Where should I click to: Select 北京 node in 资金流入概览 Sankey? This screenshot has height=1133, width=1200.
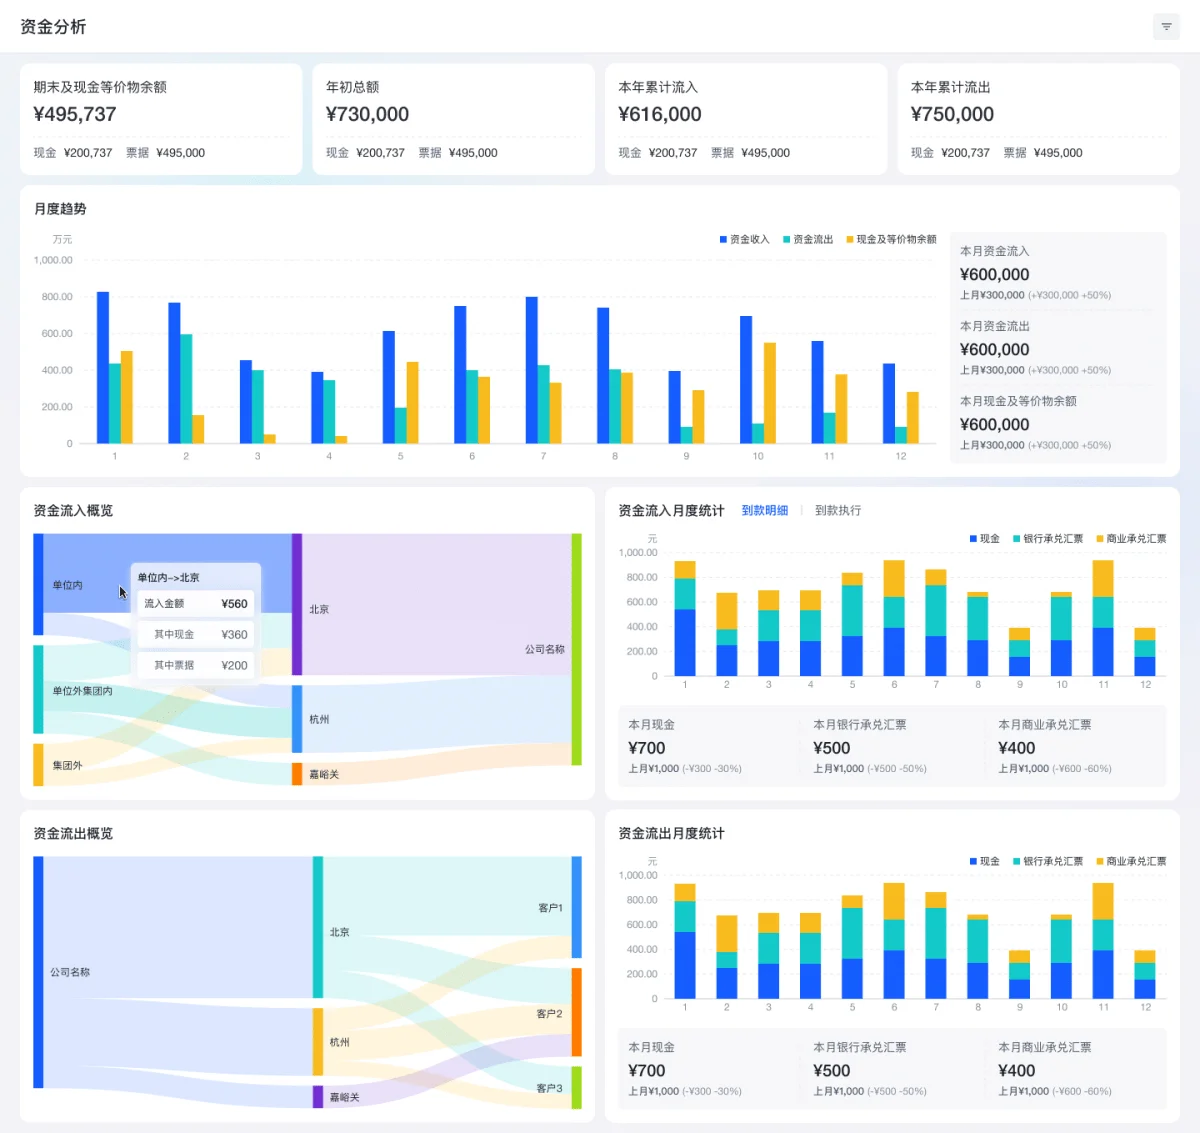click(x=297, y=604)
